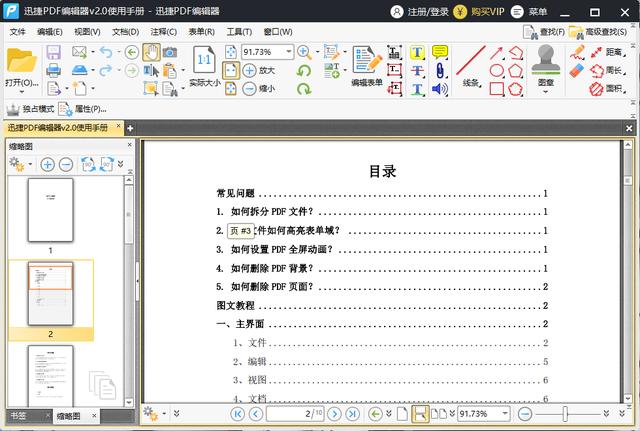Expand the bottom bar options gear dropdown
640x431 pixels.
point(164,413)
